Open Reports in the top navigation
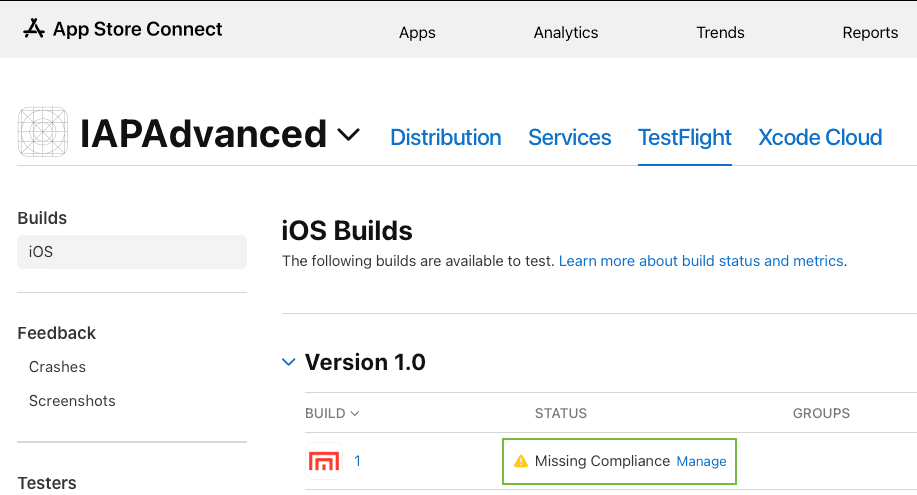The image size is (917, 495). point(870,33)
